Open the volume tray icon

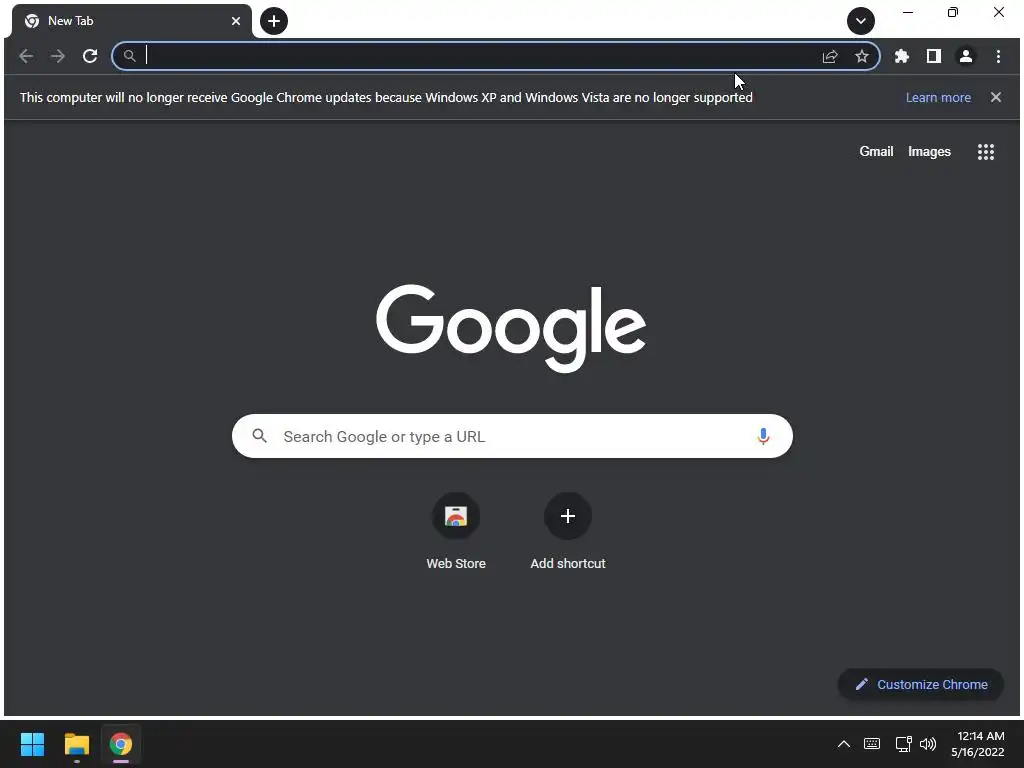pyautogui.click(x=928, y=744)
